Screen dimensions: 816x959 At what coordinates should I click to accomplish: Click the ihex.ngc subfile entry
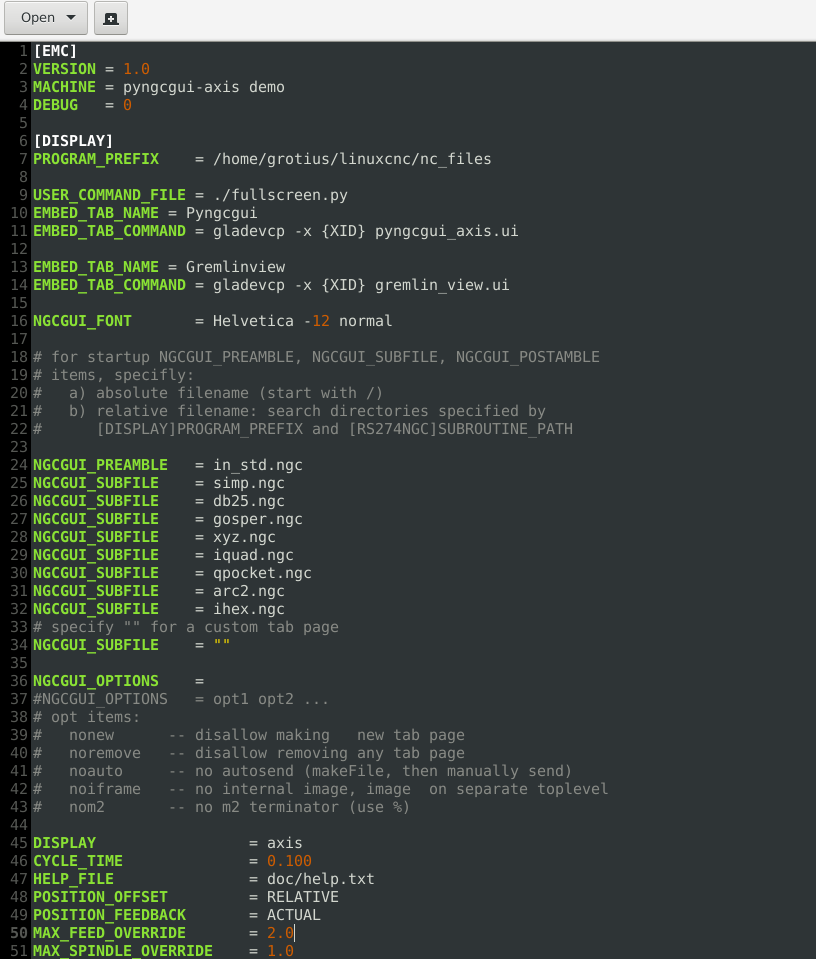click(x=249, y=609)
